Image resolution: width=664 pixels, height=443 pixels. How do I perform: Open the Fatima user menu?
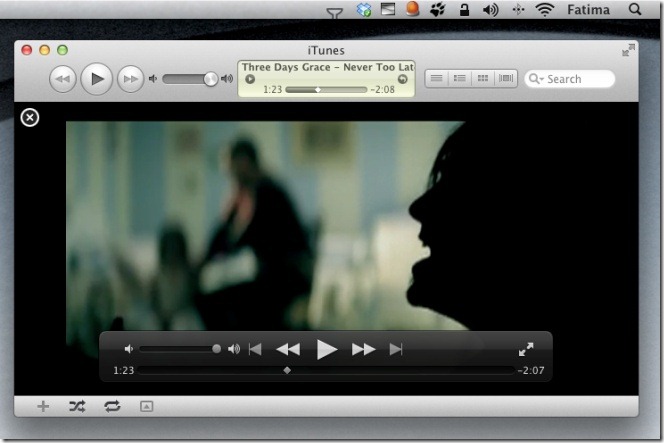pyautogui.click(x=589, y=9)
